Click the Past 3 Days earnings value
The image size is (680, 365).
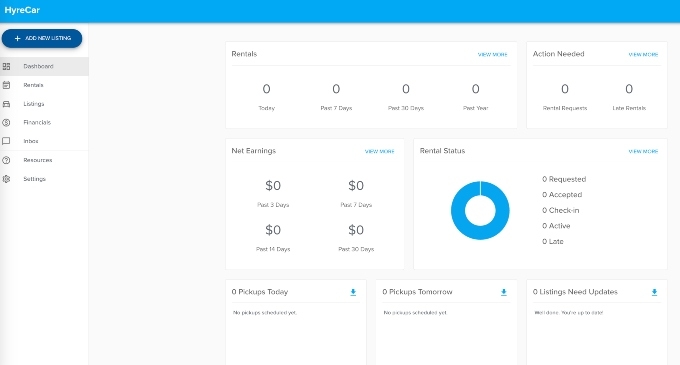[273, 186]
